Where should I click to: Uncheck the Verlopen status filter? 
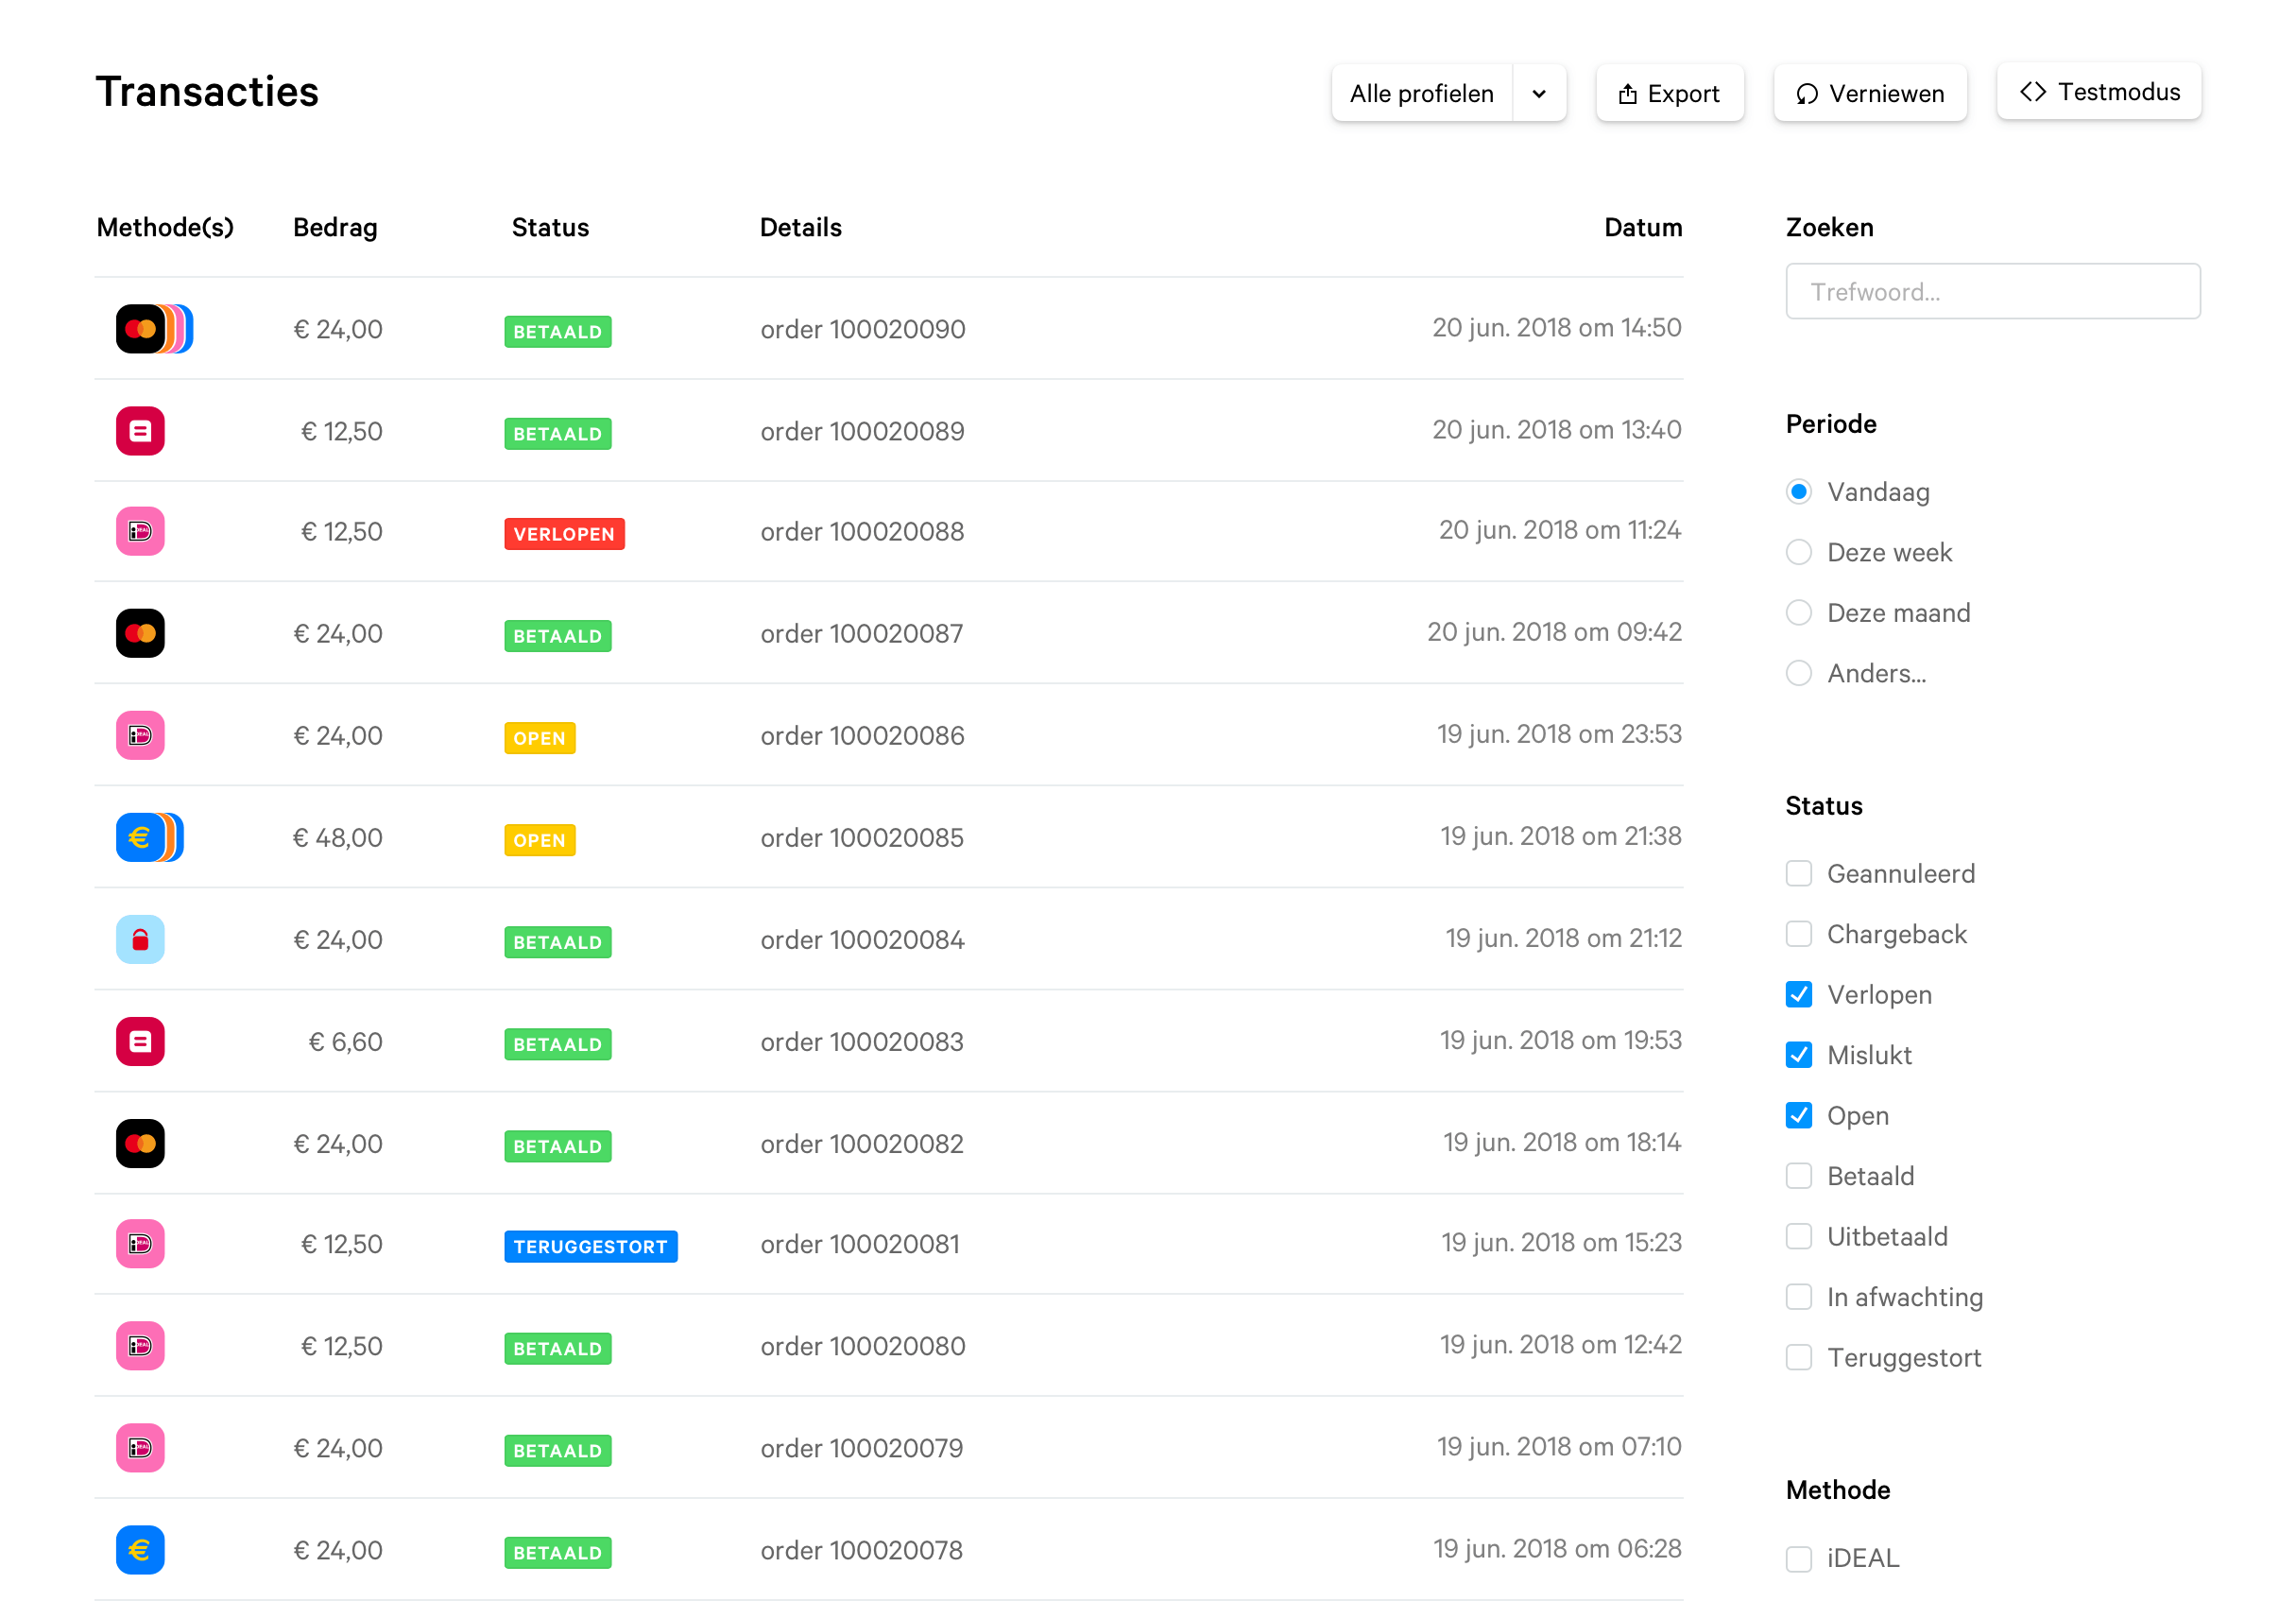click(x=1798, y=994)
